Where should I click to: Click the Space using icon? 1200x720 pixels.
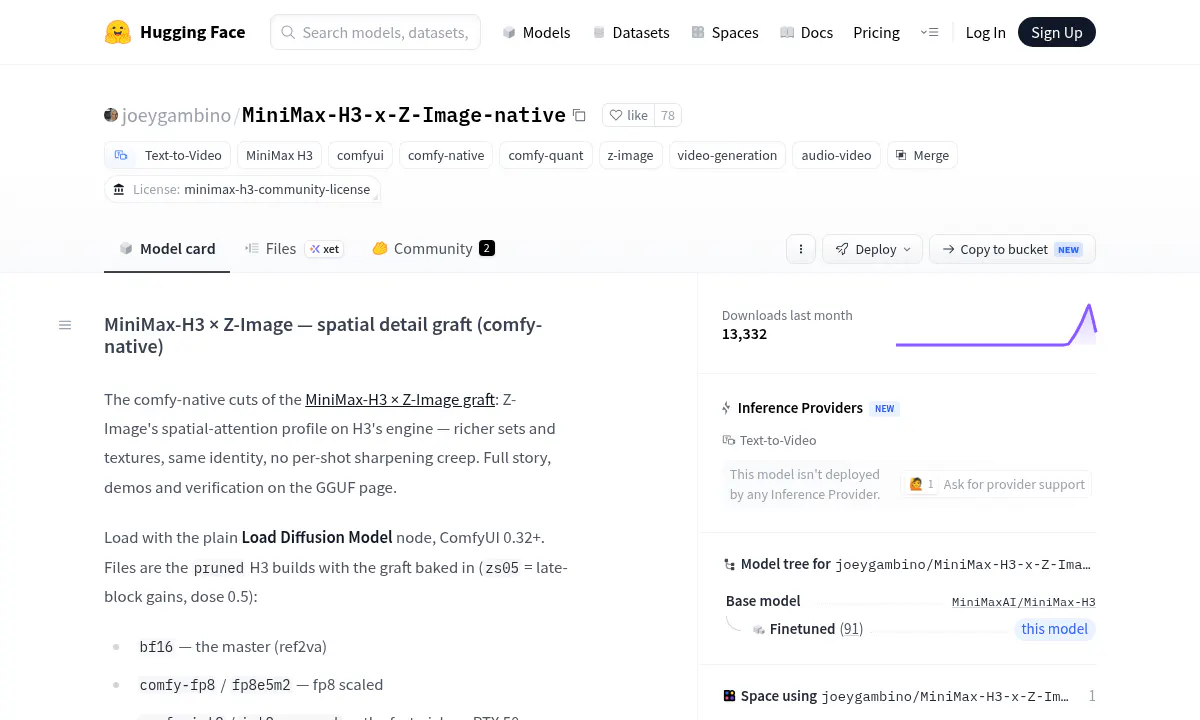click(x=729, y=696)
